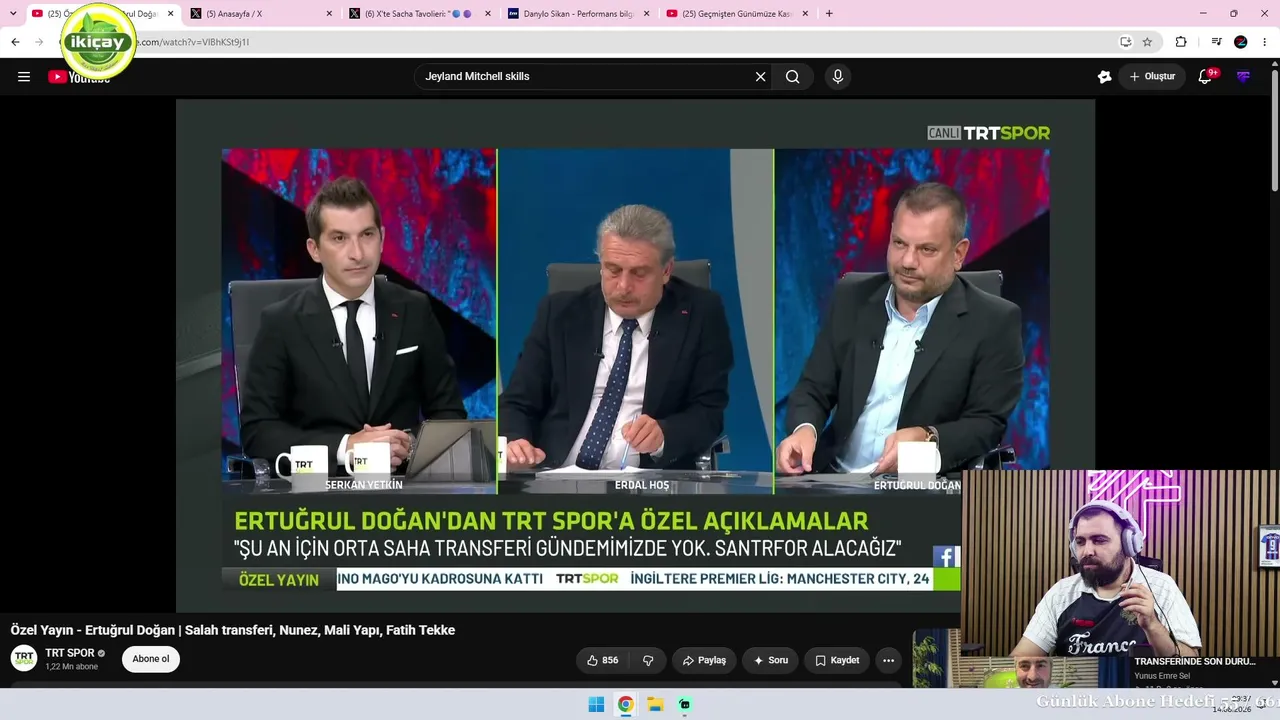Open the Chrome three-dot menu
The image size is (1280, 720).
click(x=1266, y=42)
